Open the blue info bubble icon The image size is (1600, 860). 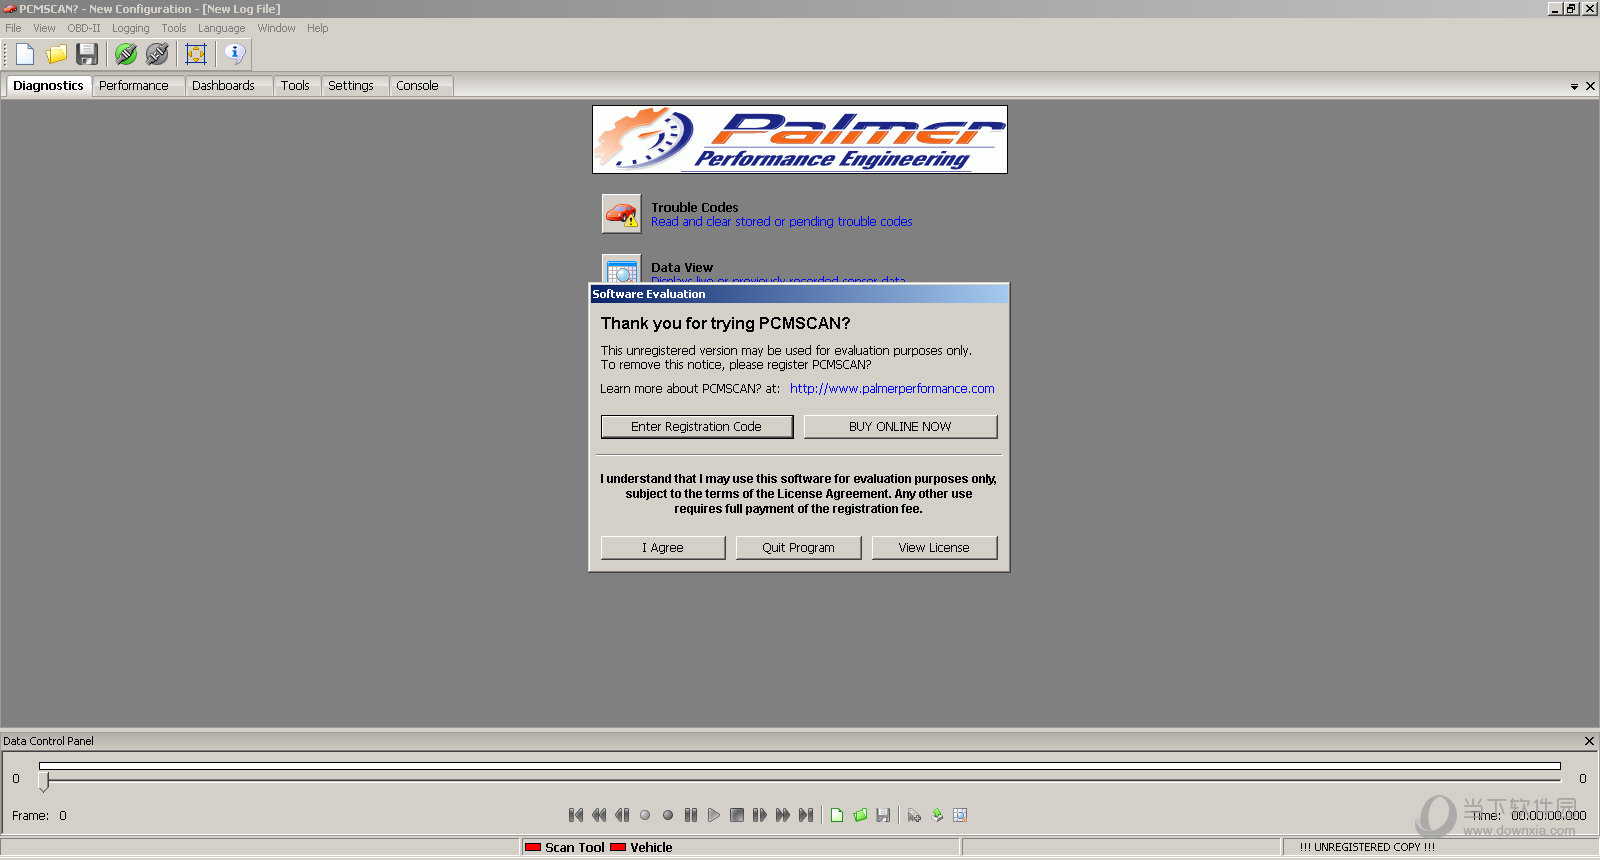tap(235, 54)
